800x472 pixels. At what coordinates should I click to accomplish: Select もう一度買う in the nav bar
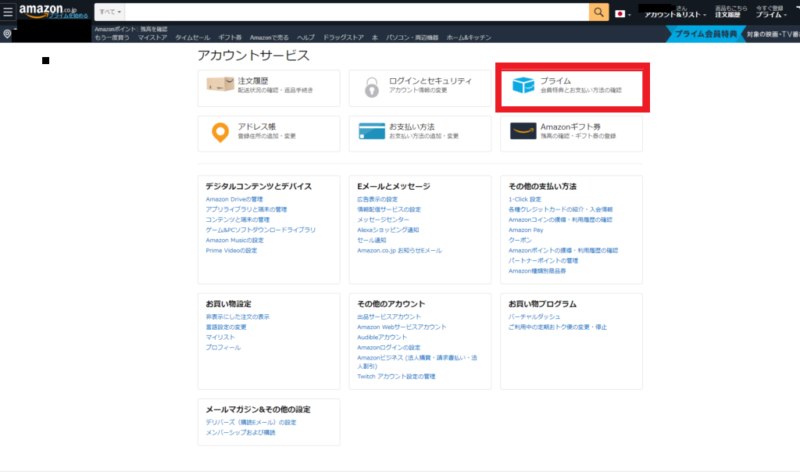coord(112,38)
